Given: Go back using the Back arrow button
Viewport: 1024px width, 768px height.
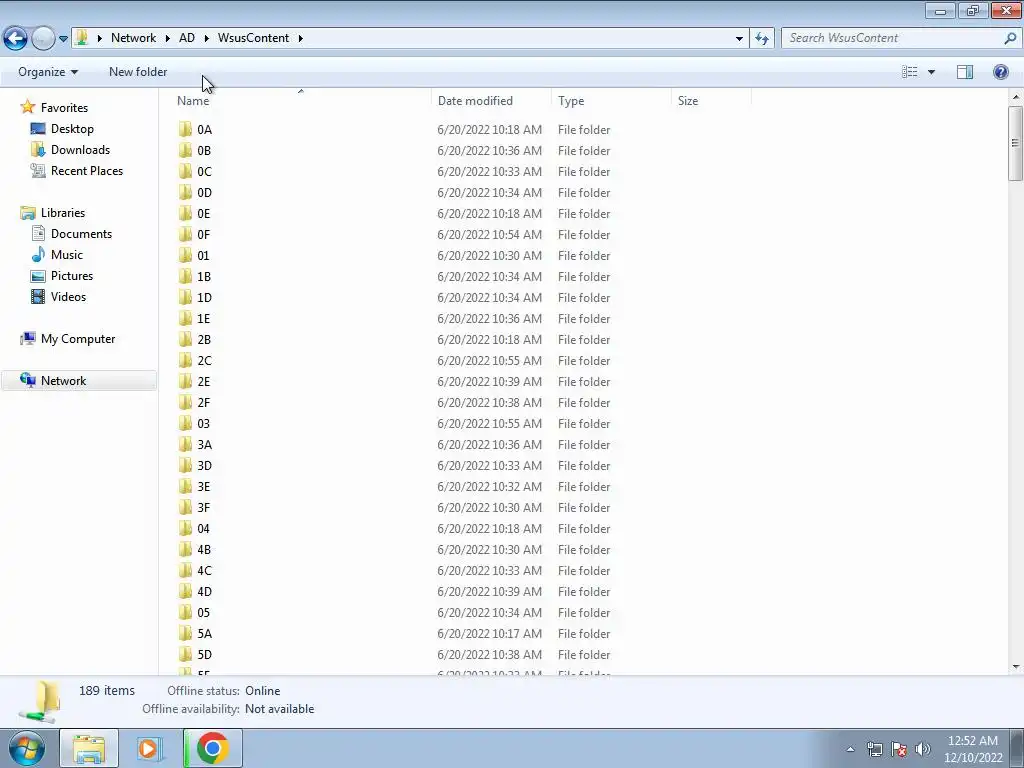Looking at the screenshot, I should (16, 38).
